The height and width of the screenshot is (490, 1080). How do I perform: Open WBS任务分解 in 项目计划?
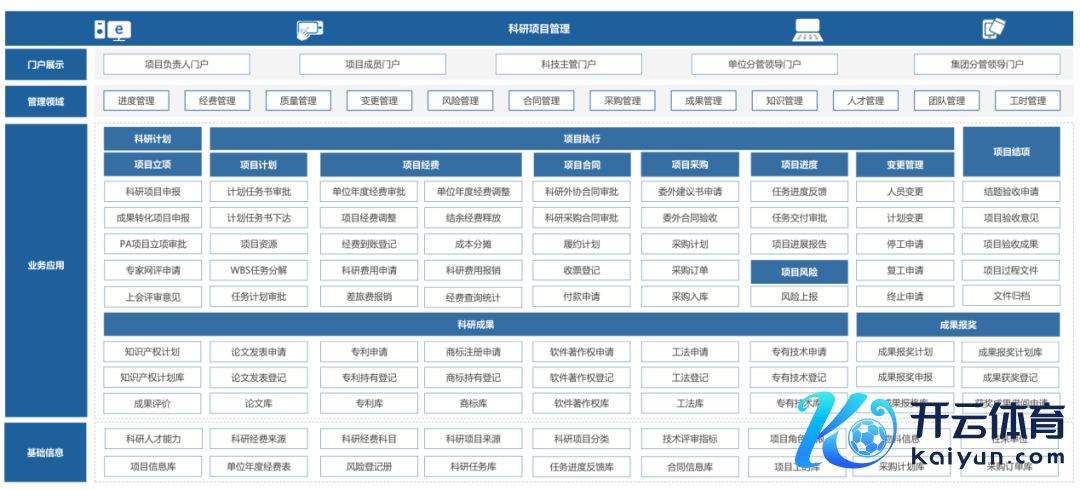(x=259, y=270)
